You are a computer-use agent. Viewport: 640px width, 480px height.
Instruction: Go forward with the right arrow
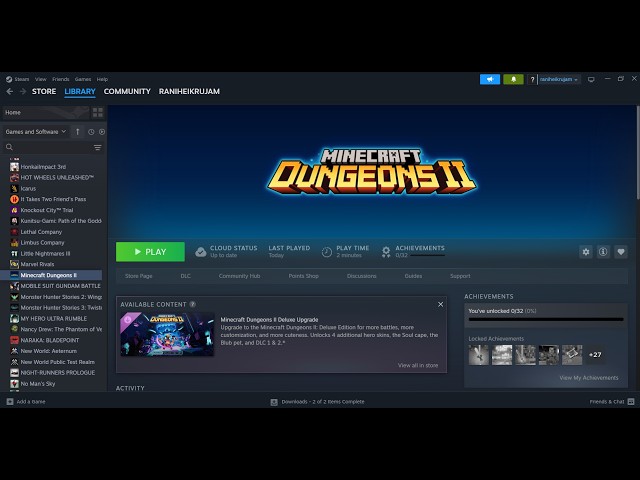click(23, 91)
